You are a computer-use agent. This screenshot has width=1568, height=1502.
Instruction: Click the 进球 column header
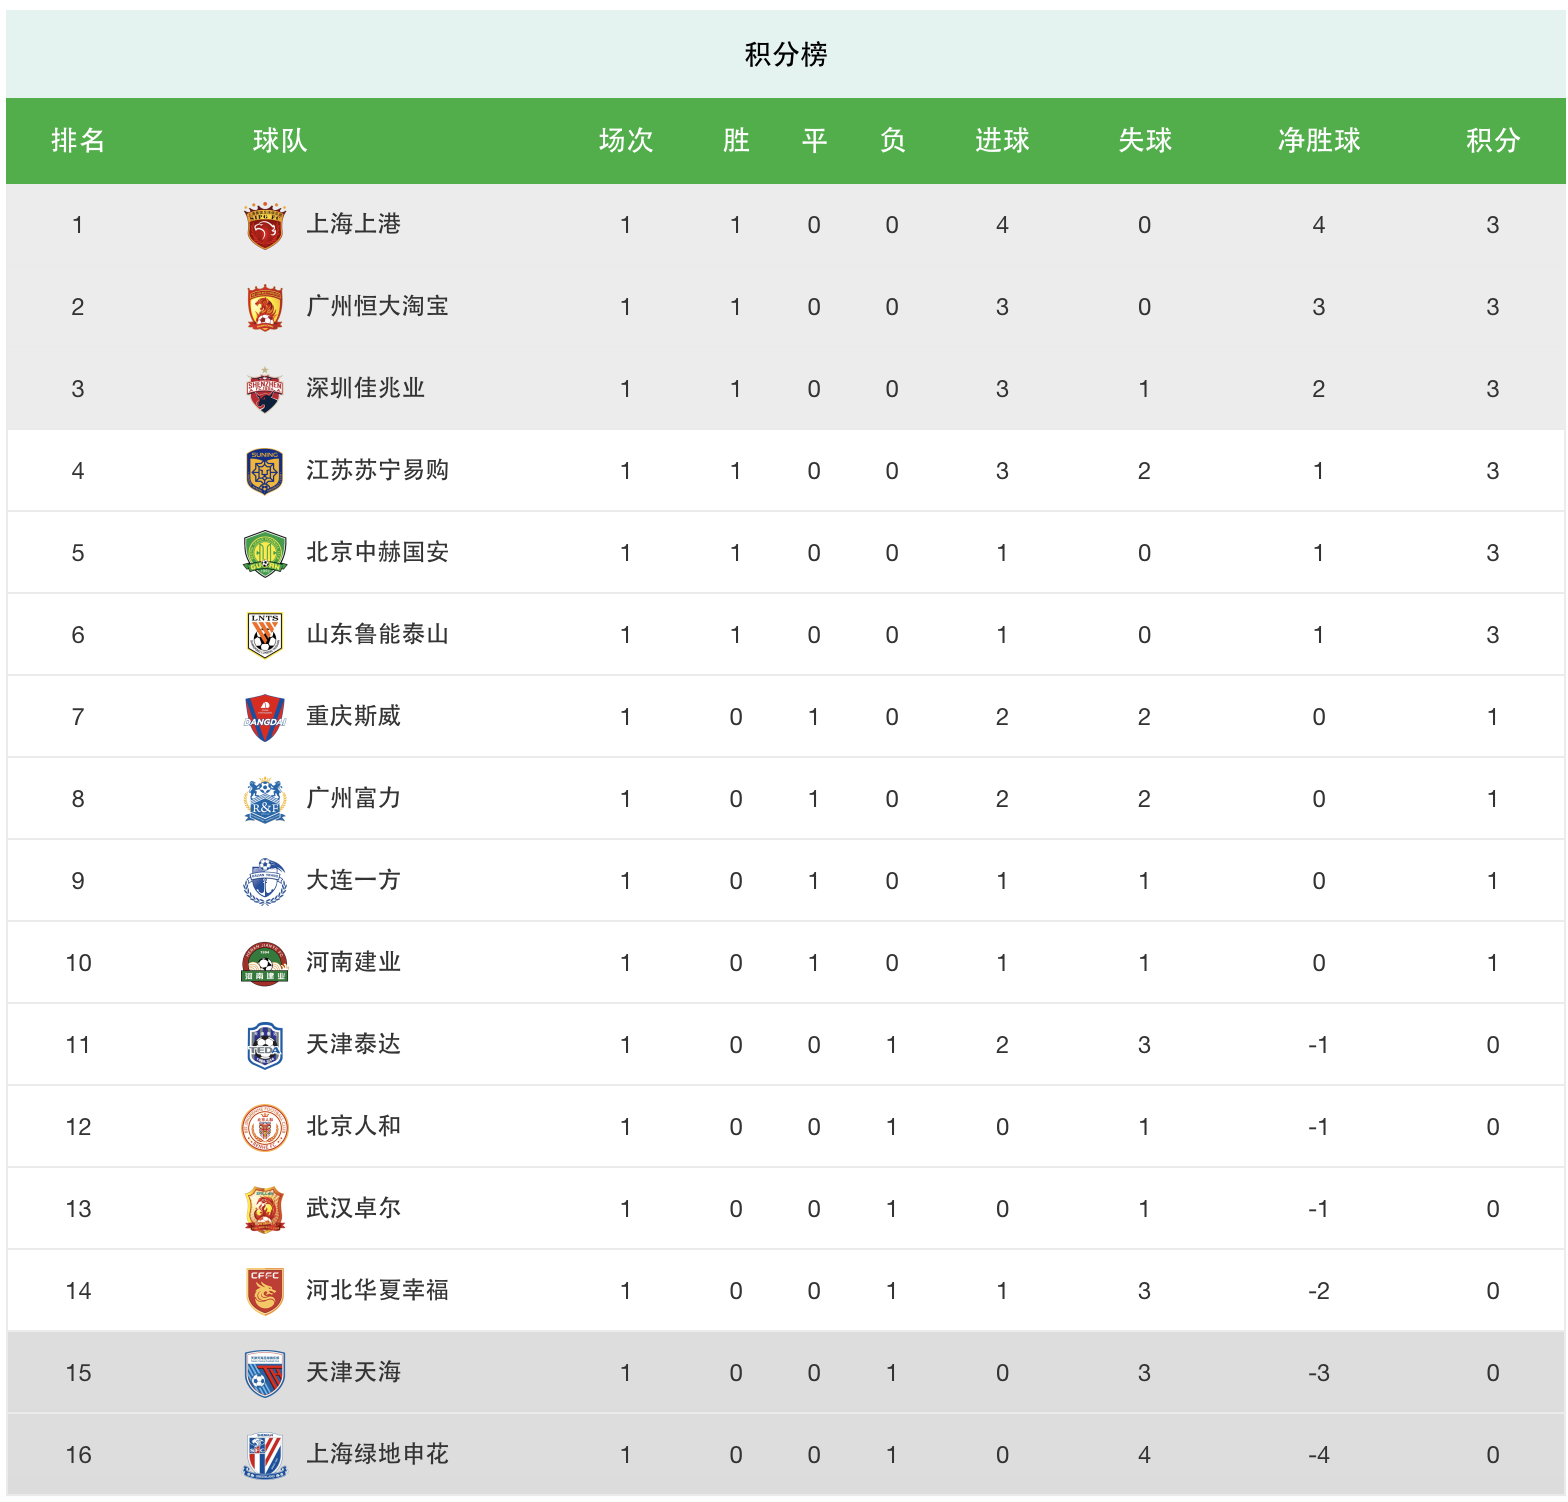tap(1002, 141)
